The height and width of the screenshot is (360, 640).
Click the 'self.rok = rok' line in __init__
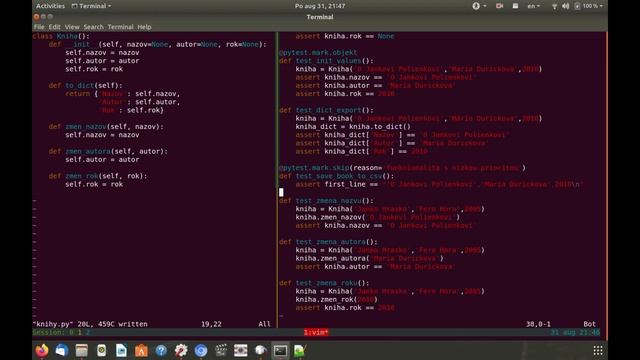tap(94, 69)
